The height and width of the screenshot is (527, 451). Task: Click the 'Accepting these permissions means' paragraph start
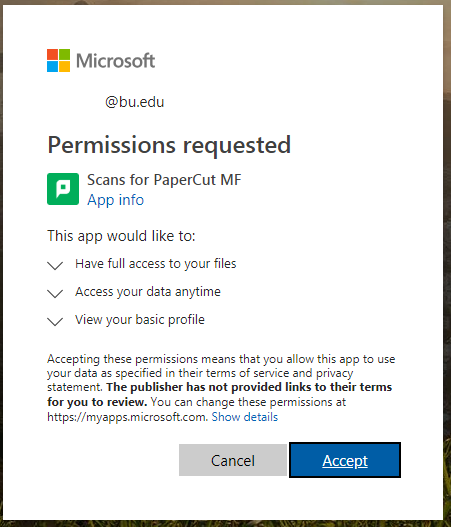pyautogui.click(x=123, y=359)
